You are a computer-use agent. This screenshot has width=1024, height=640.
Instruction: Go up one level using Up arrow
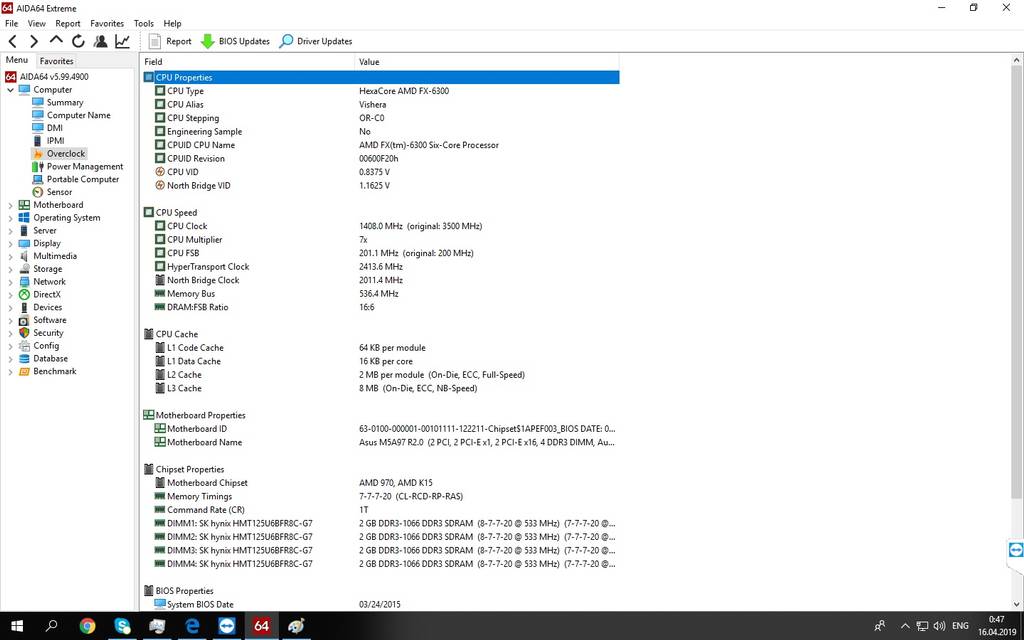pyautogui.click(x=56, y=40)
